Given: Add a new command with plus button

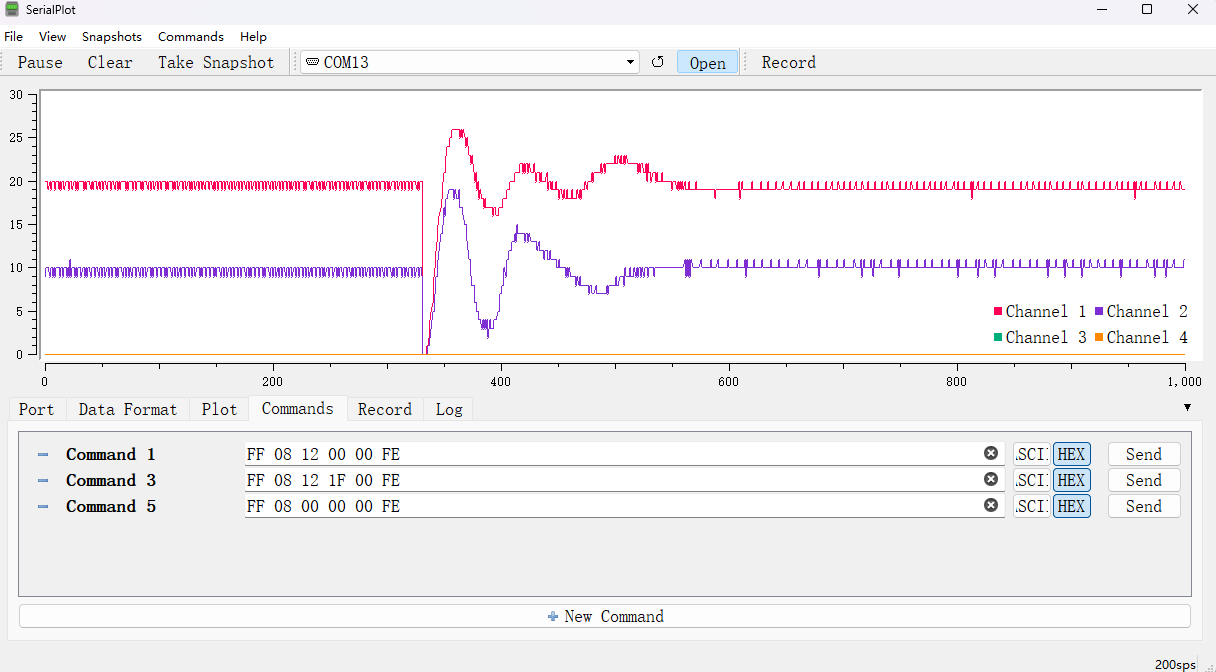Looking at the screenshot, I should click(604, 616).
